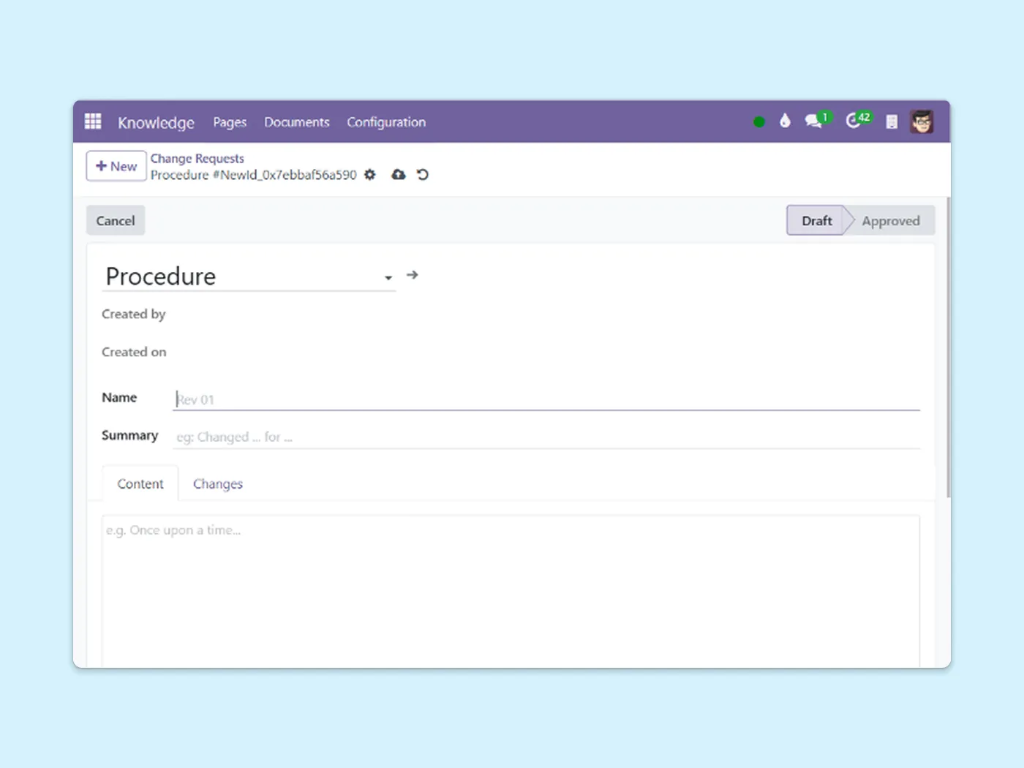Image resolution: width=1024 pixels, height=768 pixels.
Task: Click the New button
Action: pyautogui.click(x=116, y=166)
